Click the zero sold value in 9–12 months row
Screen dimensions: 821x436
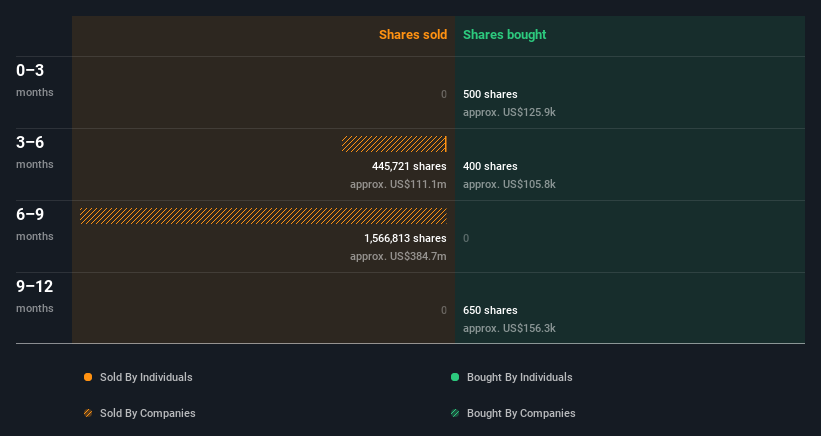444,310
